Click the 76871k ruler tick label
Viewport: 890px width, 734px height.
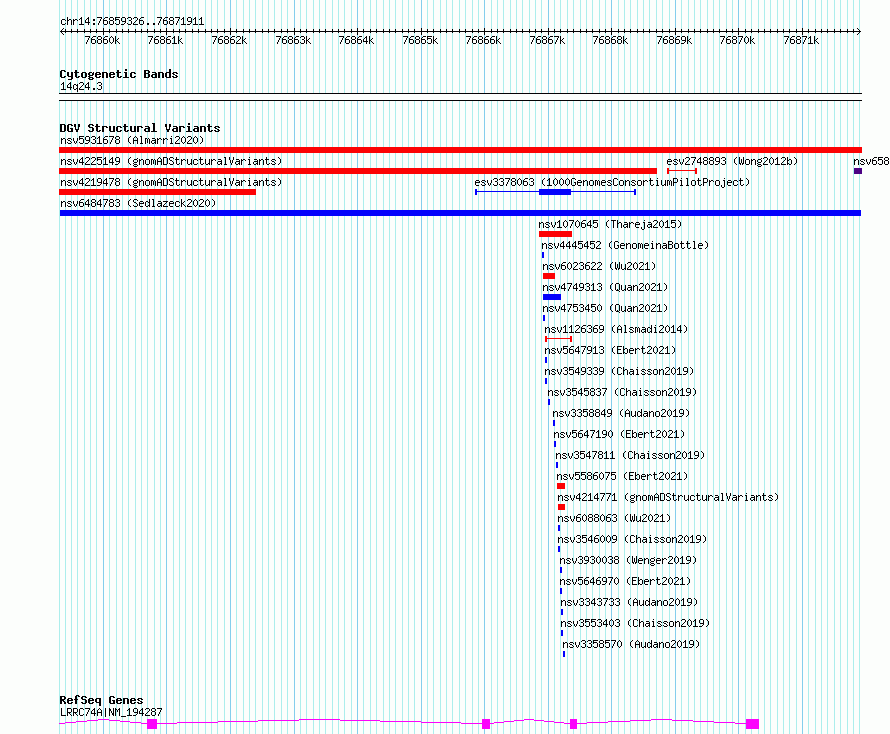pyautogui.click(x=801, y=40)
